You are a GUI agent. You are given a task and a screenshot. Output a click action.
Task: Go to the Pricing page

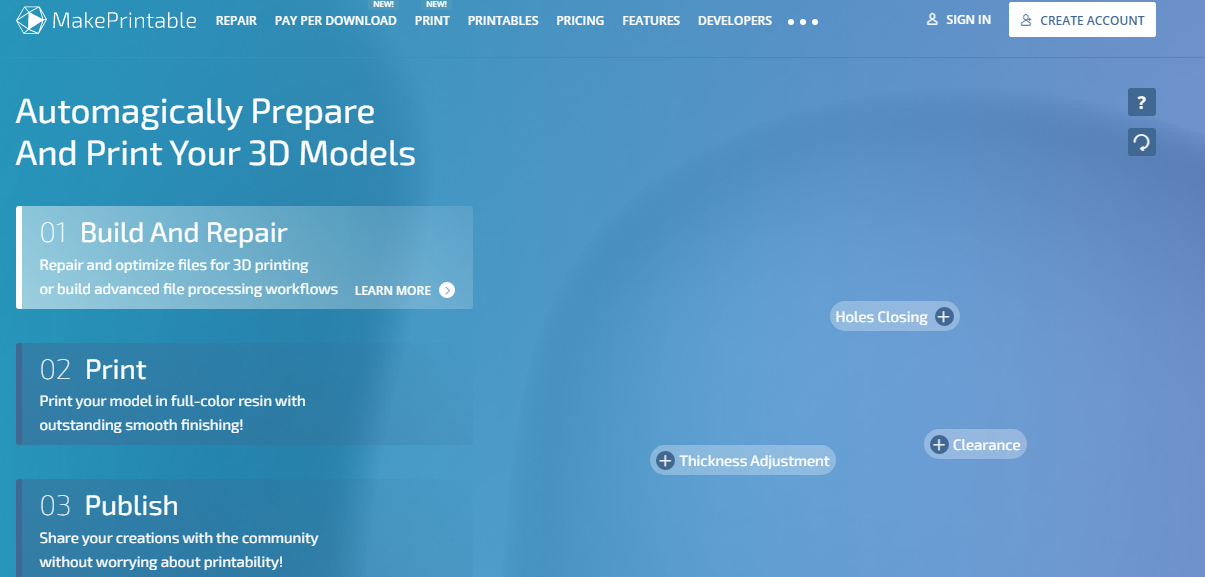point(580,21)
